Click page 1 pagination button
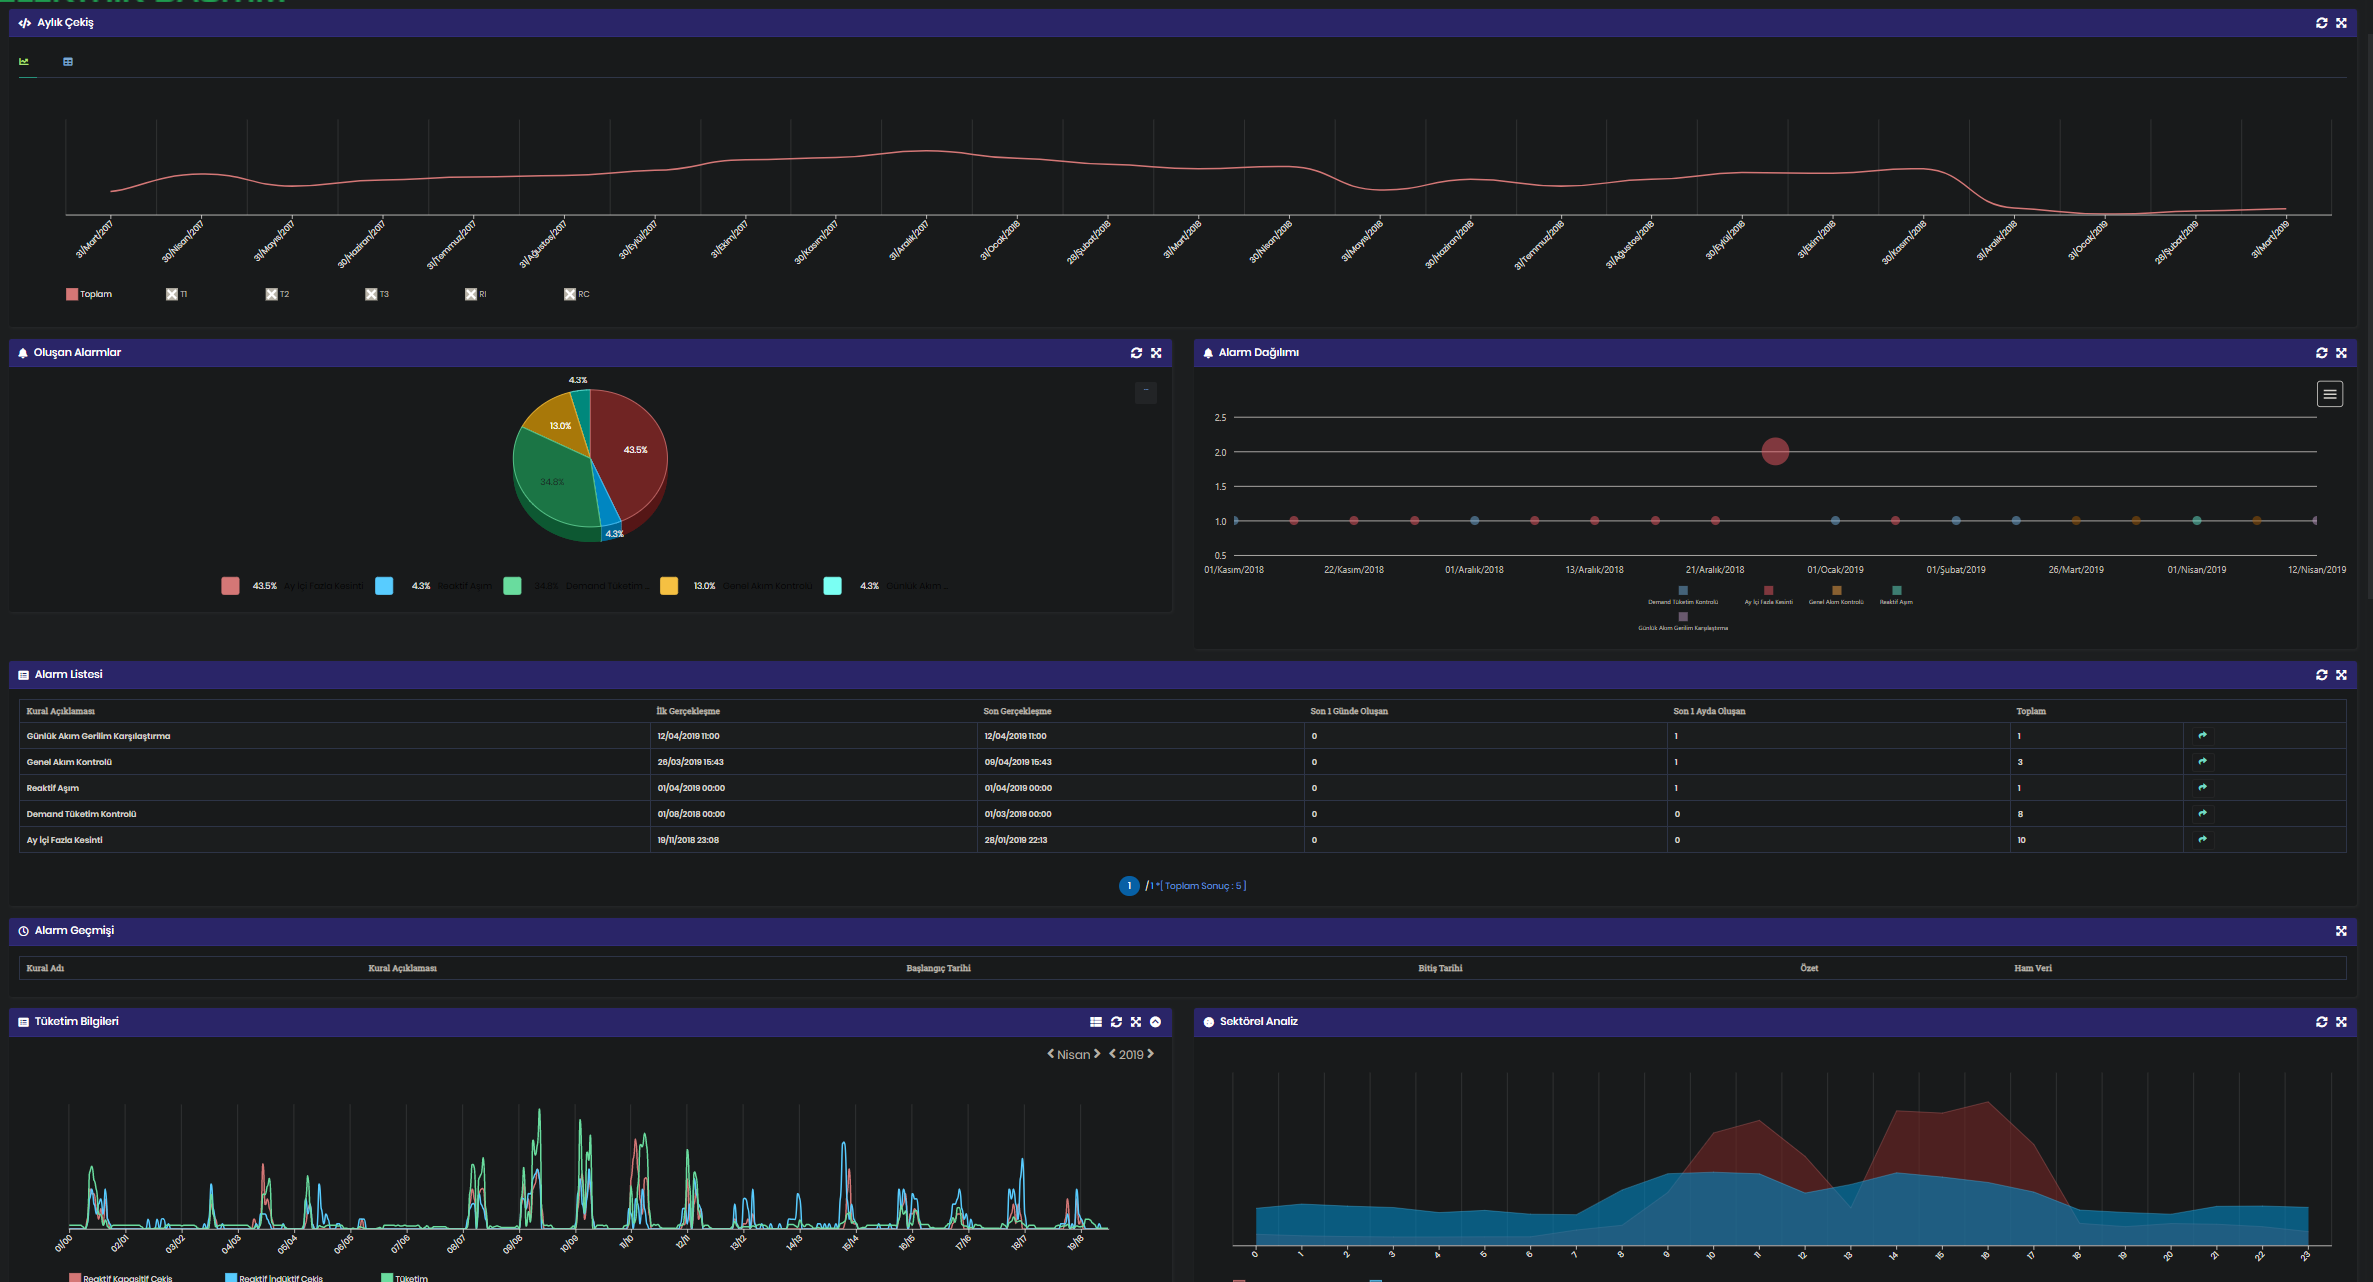Image resolution: width=2373 pixels, height=1282 pixels. (x=1129, y=886)
